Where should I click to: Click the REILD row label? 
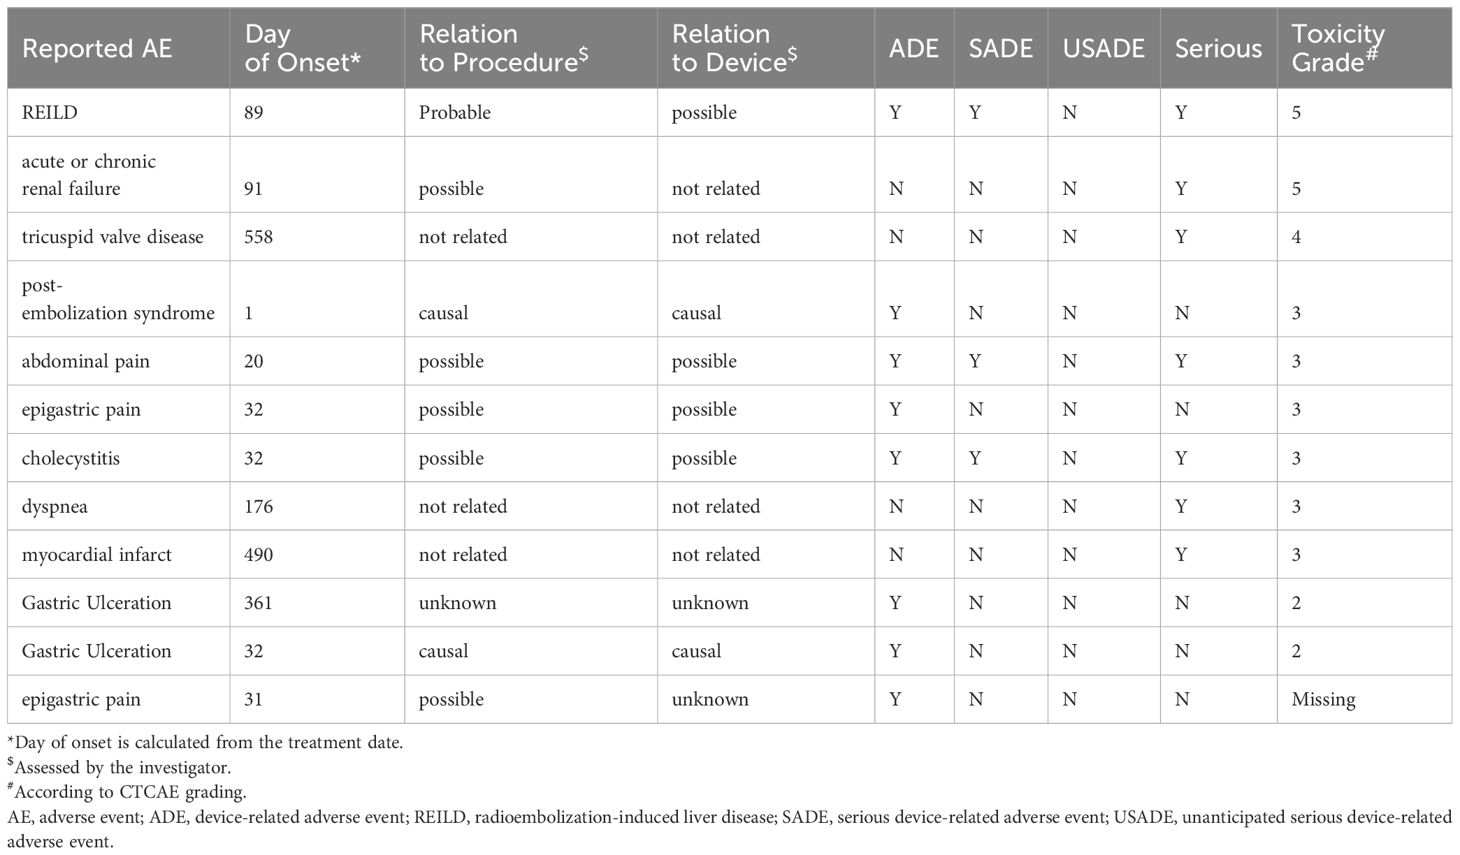[50, 112]
